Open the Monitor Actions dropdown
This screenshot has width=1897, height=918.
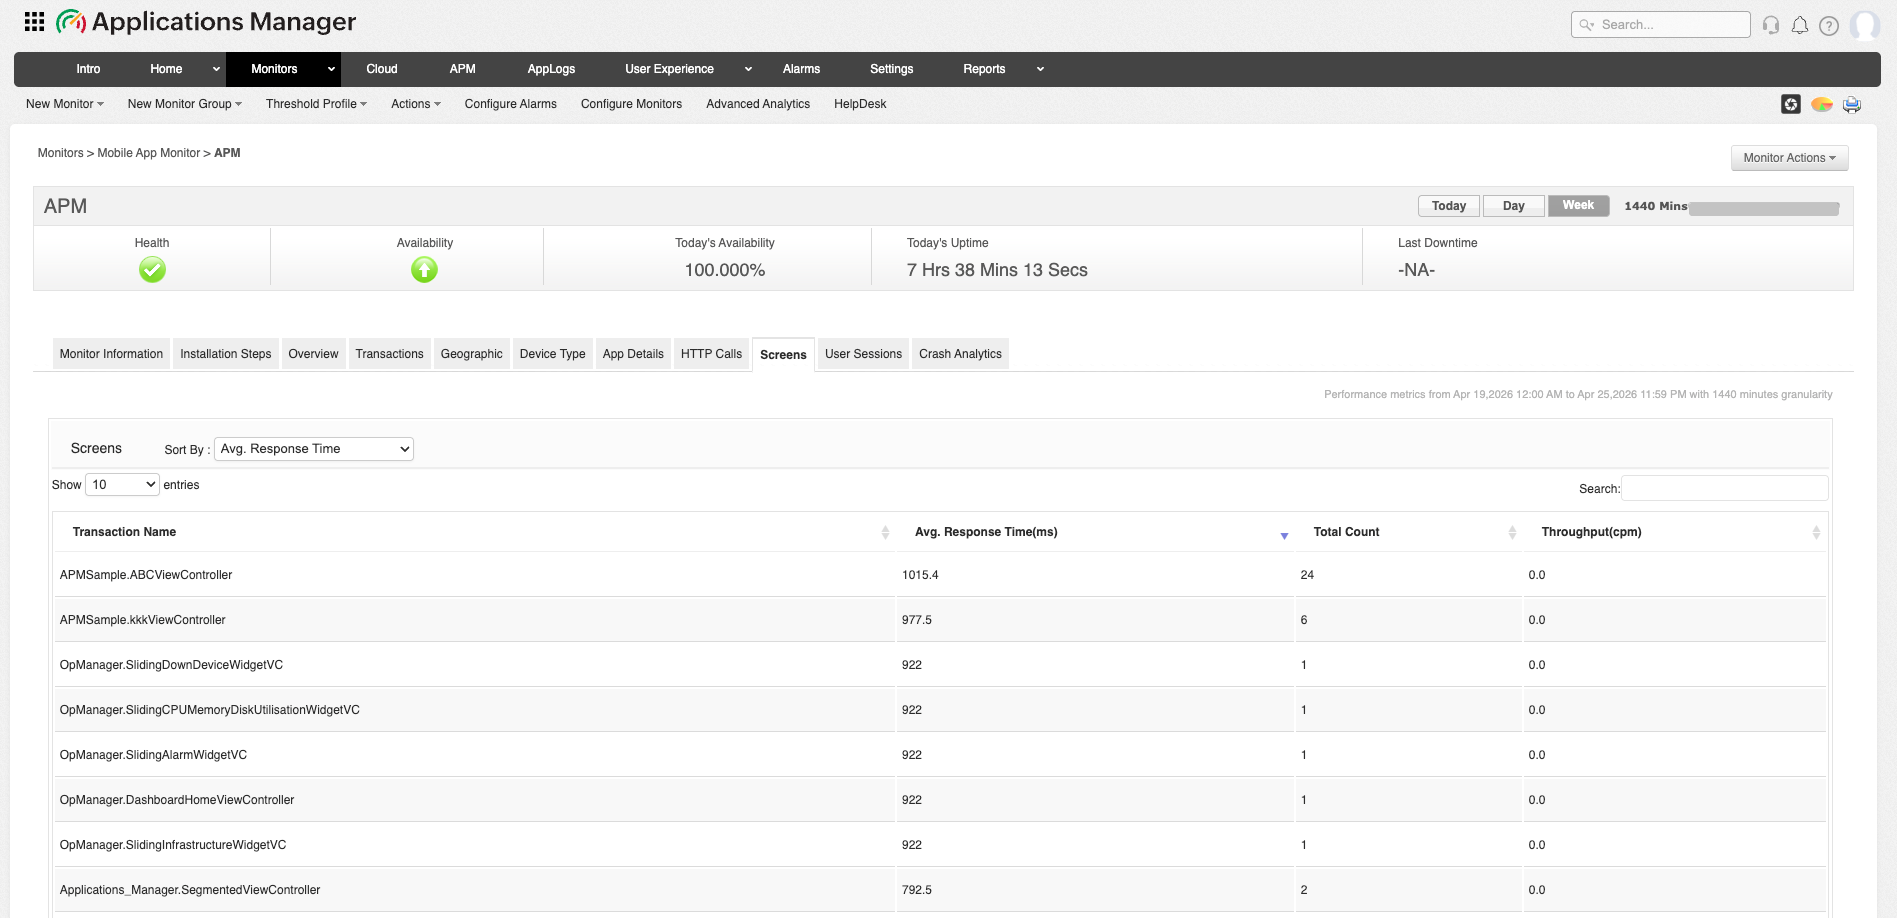click(x=1789, y=158)
